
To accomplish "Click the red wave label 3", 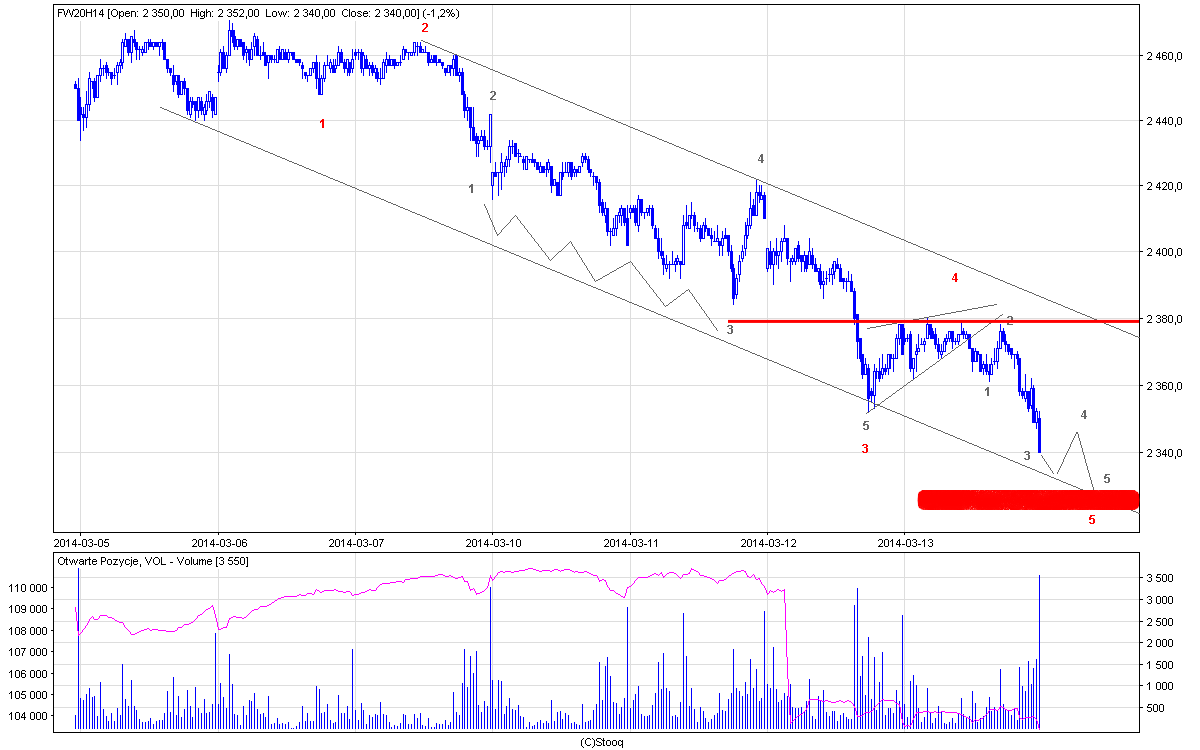I will pos(865,449).
